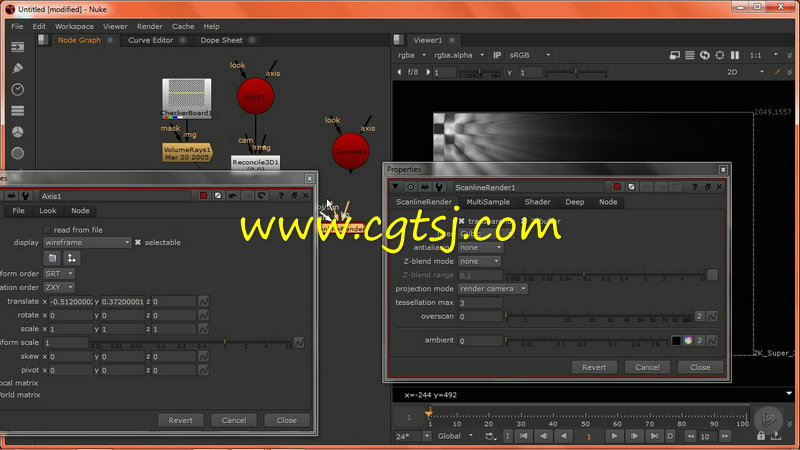Click Axis1 tile color half-white icon

218,195
